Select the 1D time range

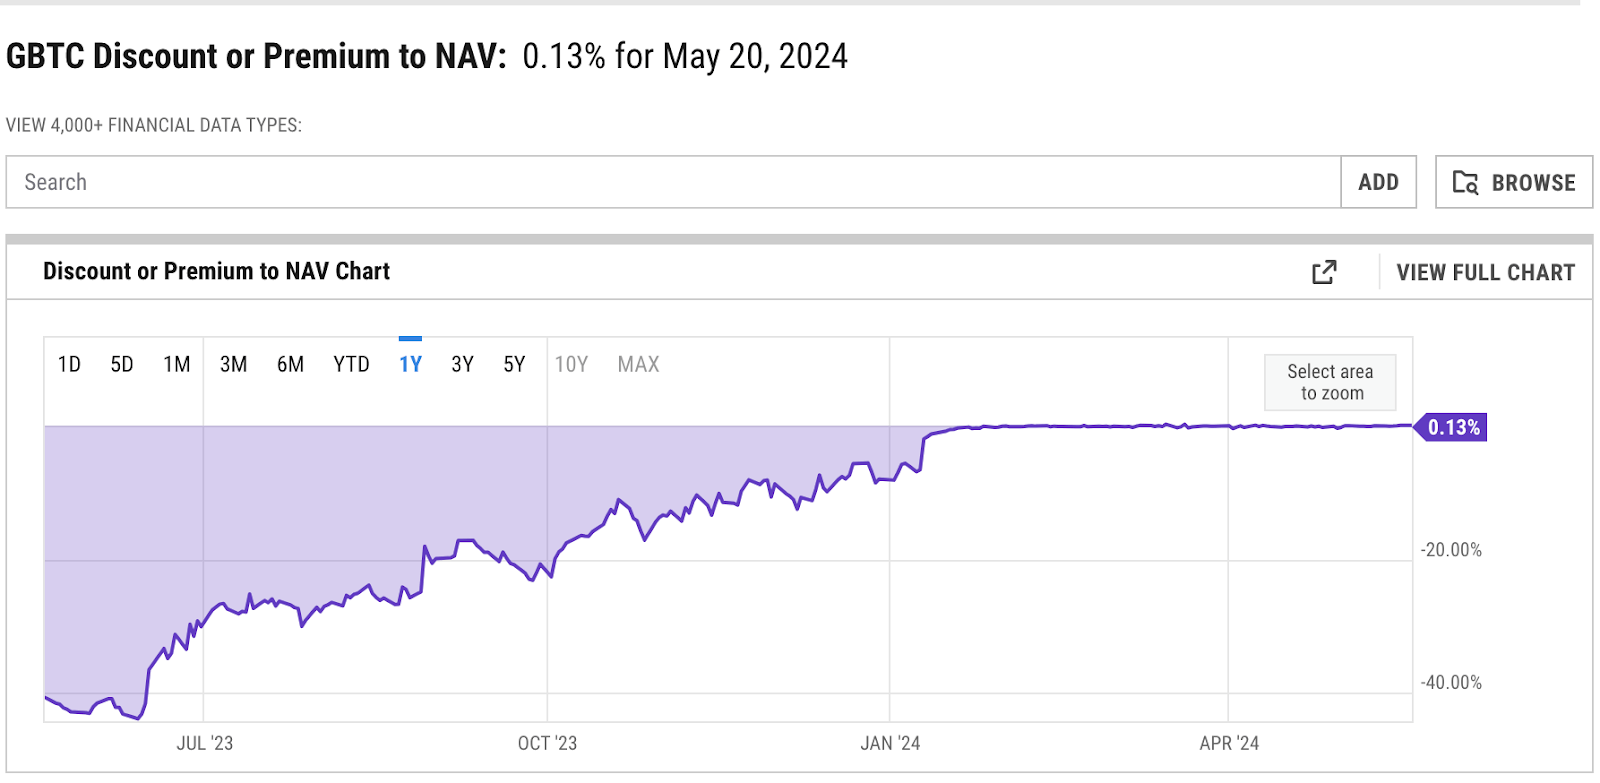click(x=70, y=364)
